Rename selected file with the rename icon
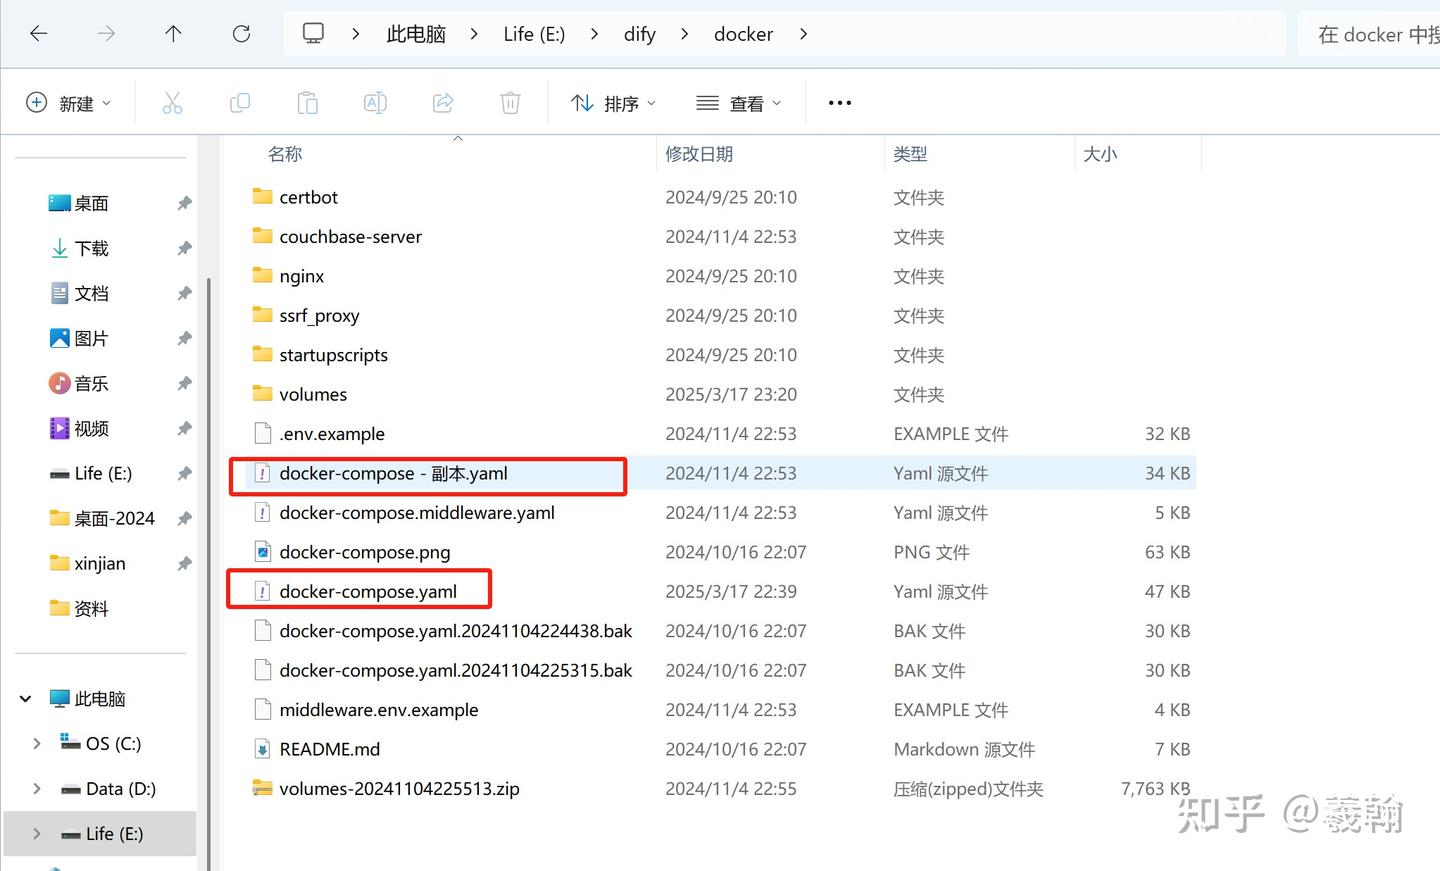Viewport: 1440px width, 871px height. click(375, 102)
